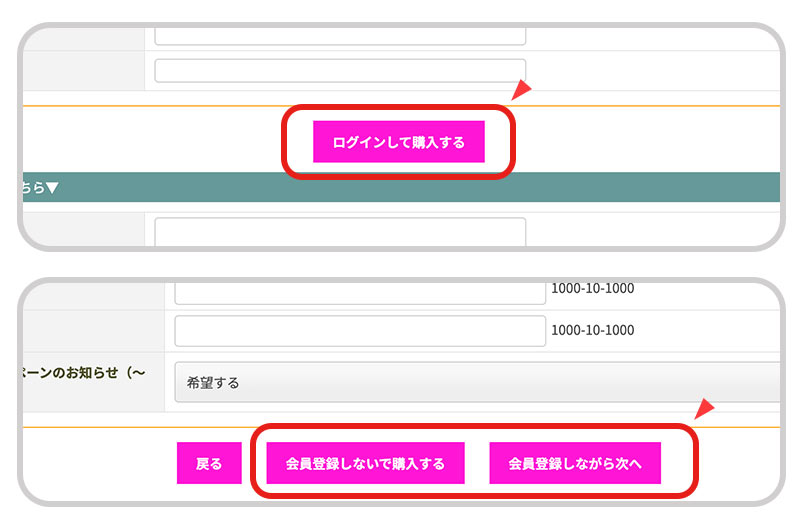Focus the text field directly above 希望する dropdown

360,331
